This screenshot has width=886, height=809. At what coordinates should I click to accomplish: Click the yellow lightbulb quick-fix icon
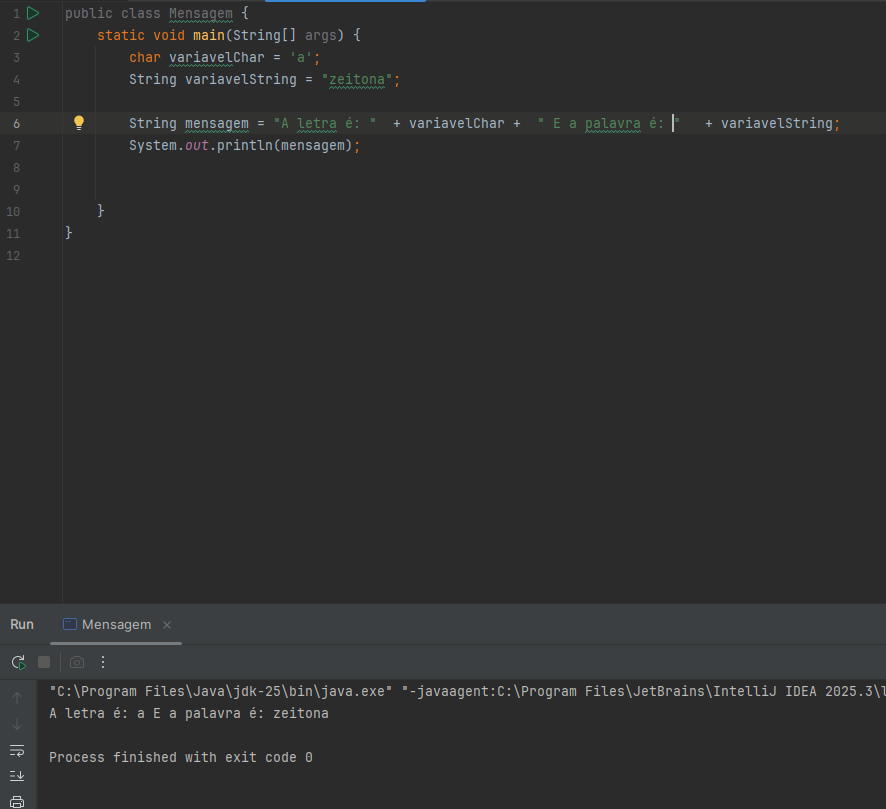click(79, 123)
